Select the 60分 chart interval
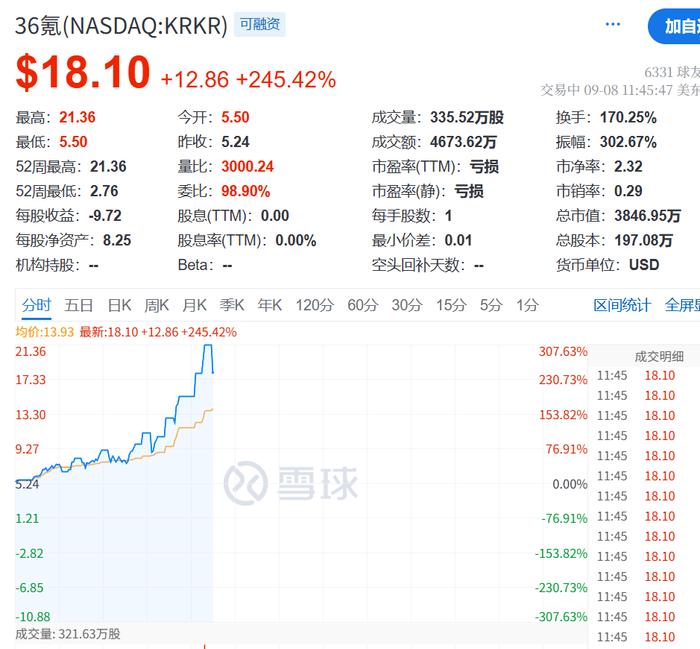 (x=362, y=305)
